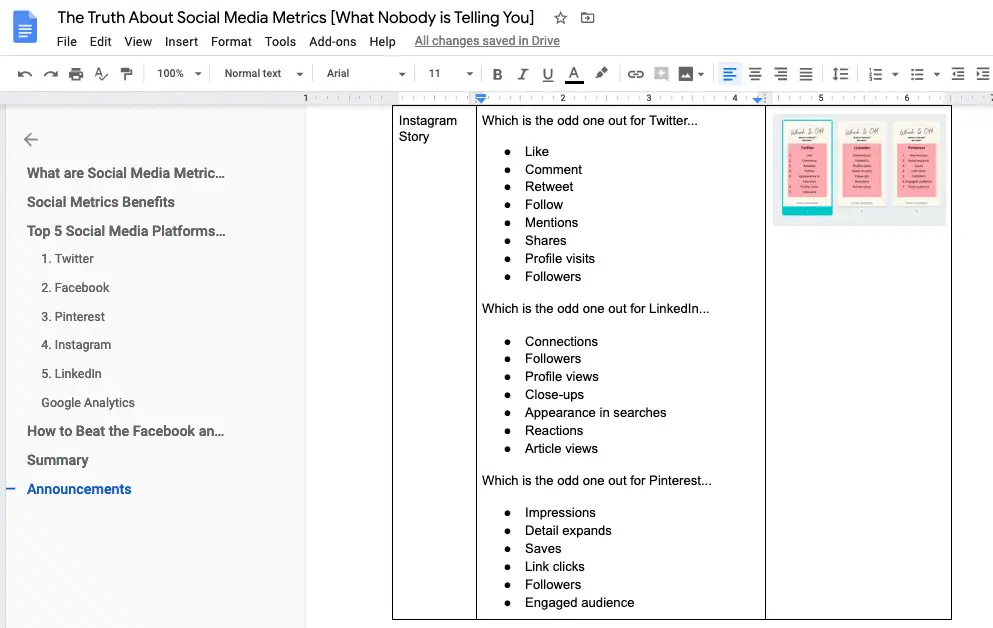Screen dimensions: 993x628
Task: Open the View menu
Action: click(x=138, y=42)
